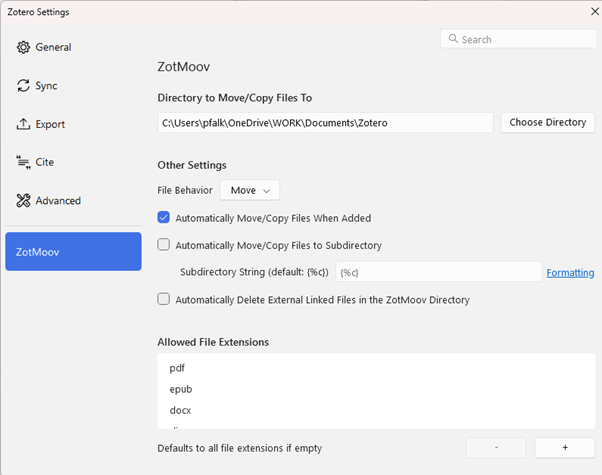
Task: Click the minus button to remove extension
Action: [x=496, y=448]
